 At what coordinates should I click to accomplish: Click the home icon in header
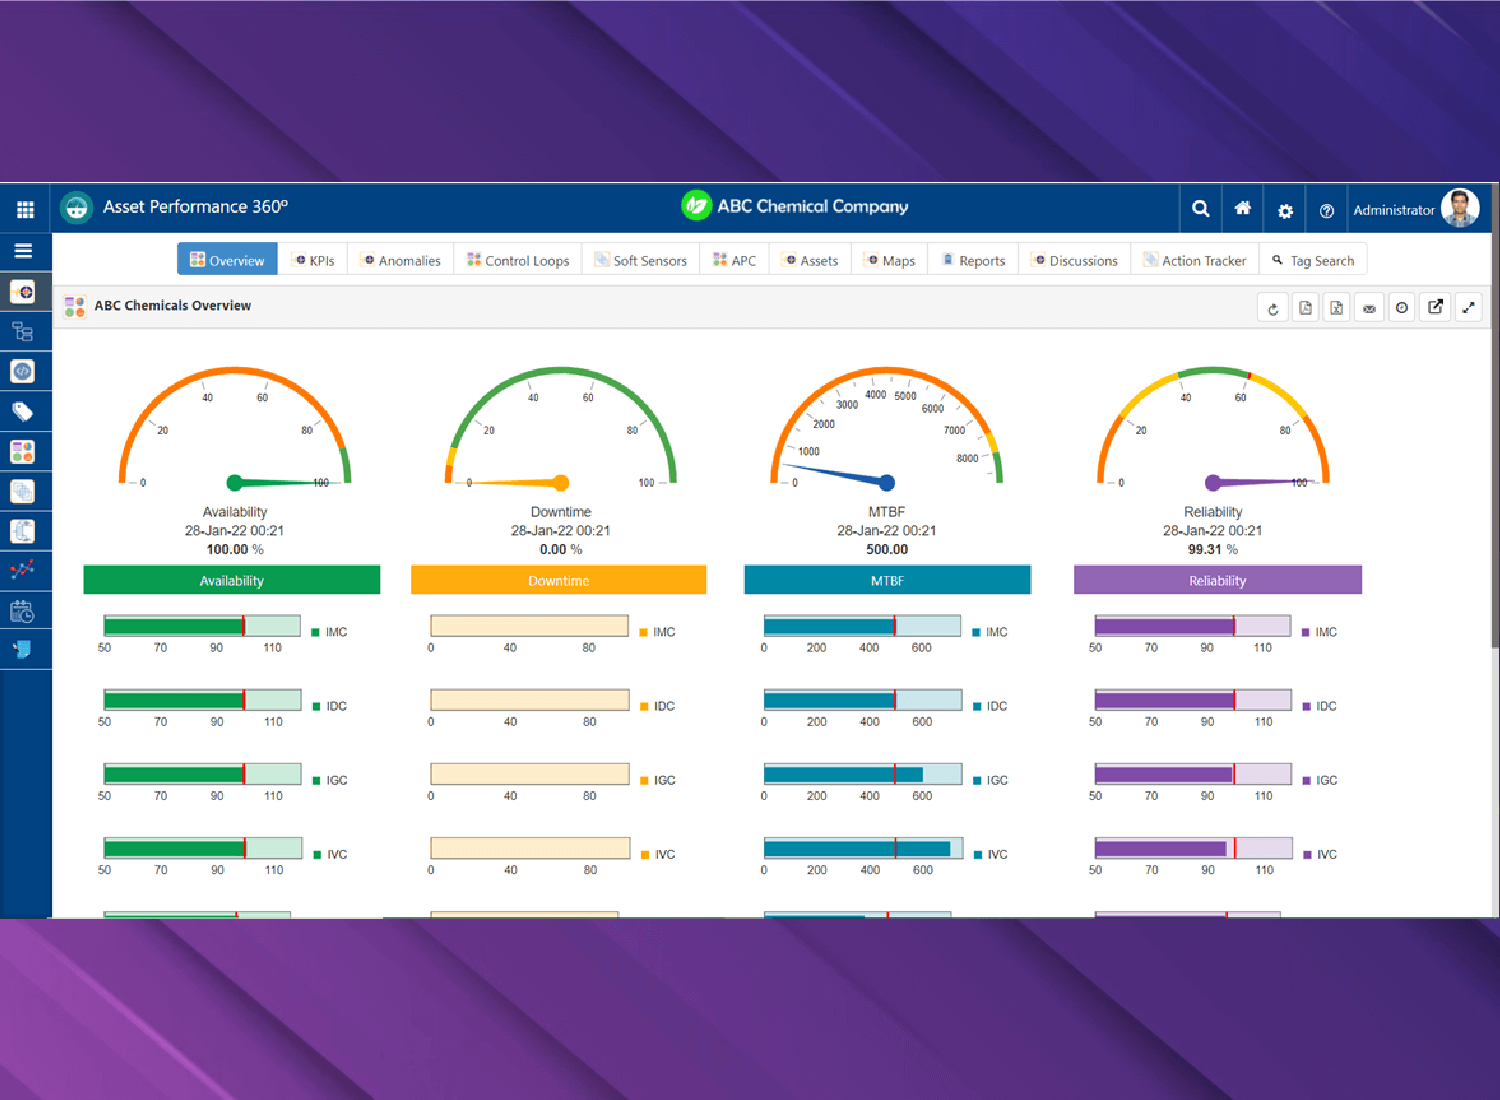(x=1242, y=209)
